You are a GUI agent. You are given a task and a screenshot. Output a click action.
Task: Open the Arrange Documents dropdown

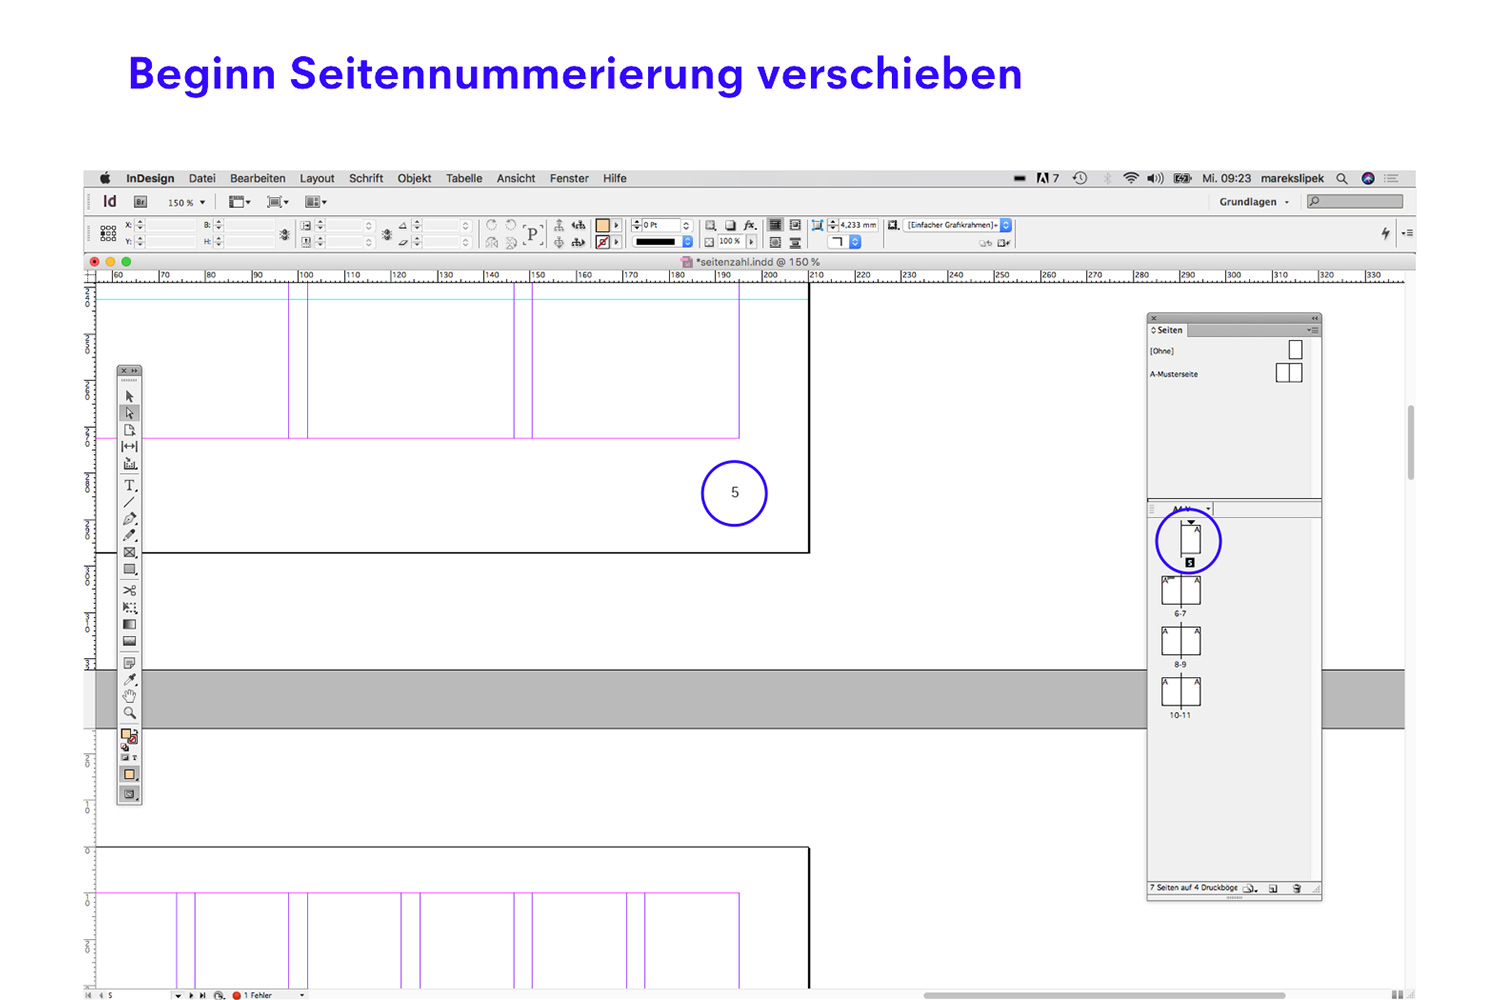[x=316, y=202]
